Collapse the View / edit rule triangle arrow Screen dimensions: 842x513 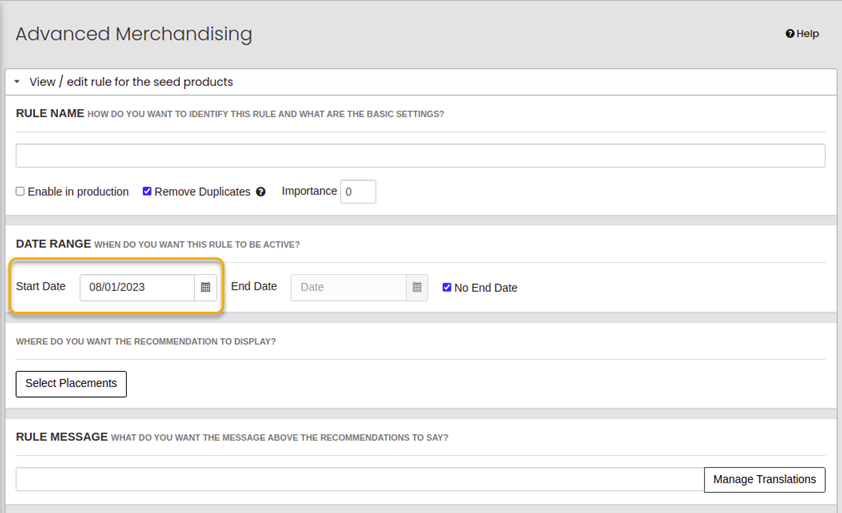pos(17,82)
